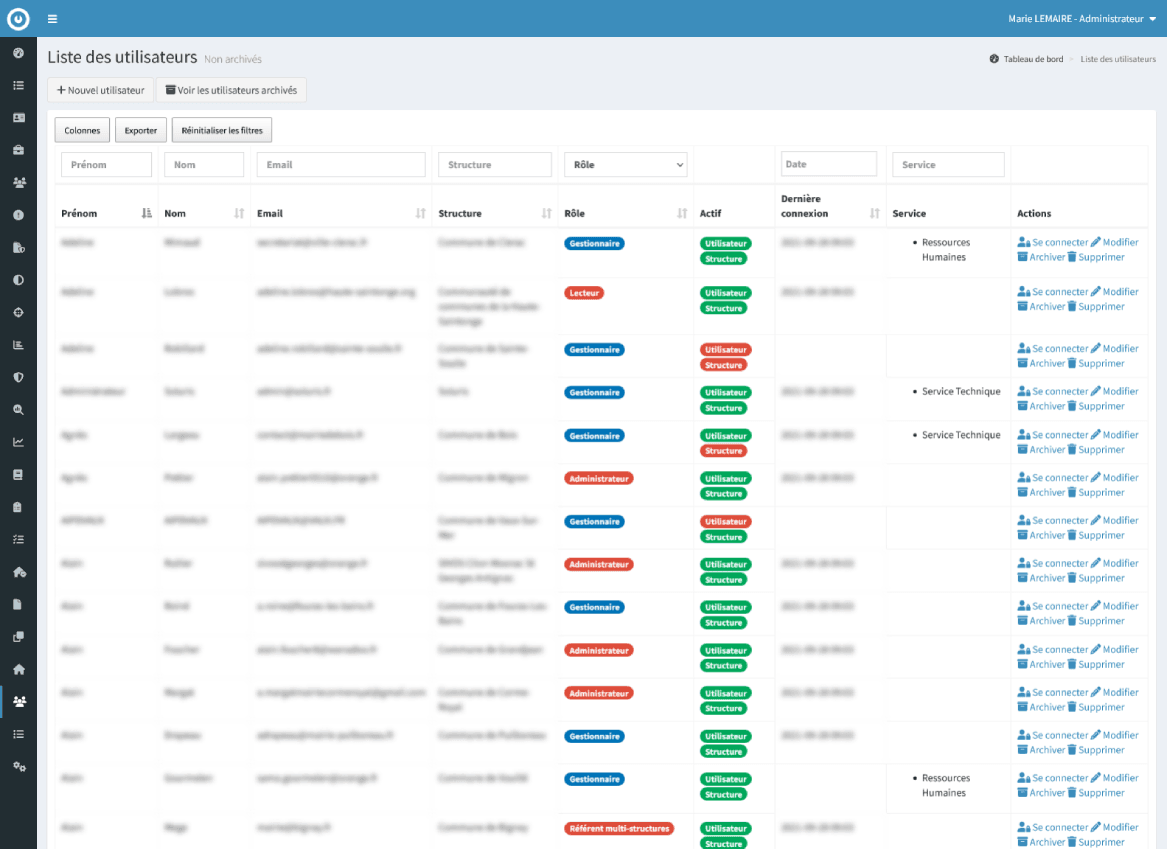The height and width of the screenshot is (849, 1167).
Task: Click the Exporter button
Action: click(x=141, y=130)
